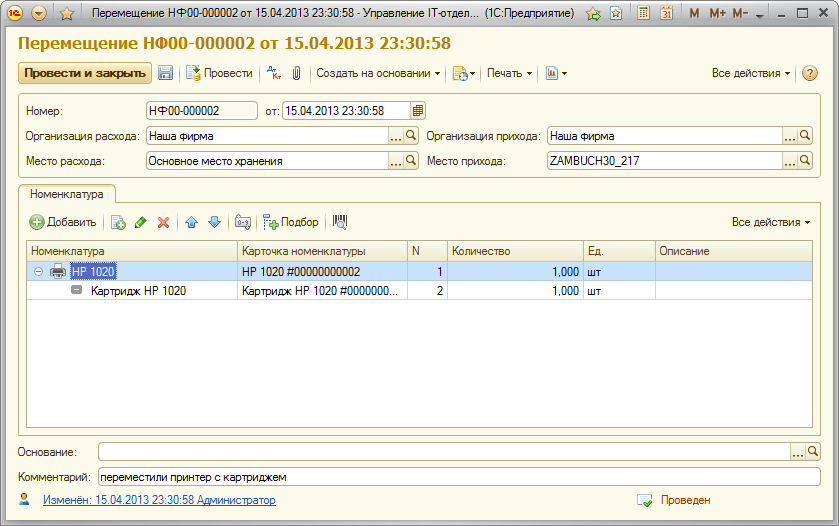Click magnifier icon of Организация расхода
The image size is (839, 526).
411,136
